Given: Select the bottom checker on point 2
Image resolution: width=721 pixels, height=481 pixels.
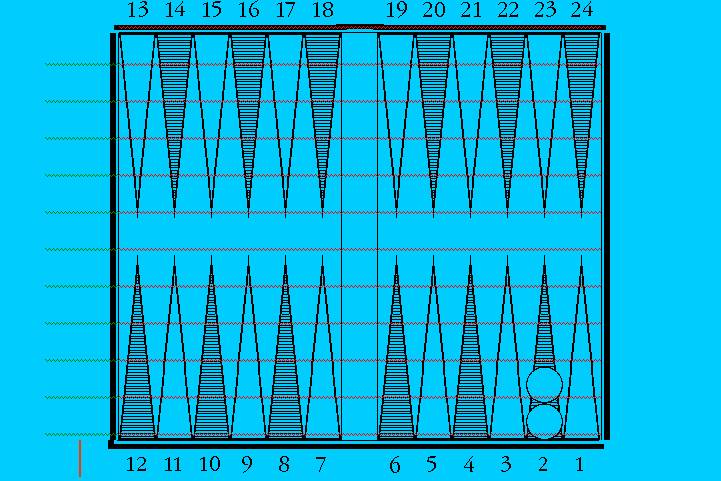Looking at the screenshot, I should (x=544, y=421).
